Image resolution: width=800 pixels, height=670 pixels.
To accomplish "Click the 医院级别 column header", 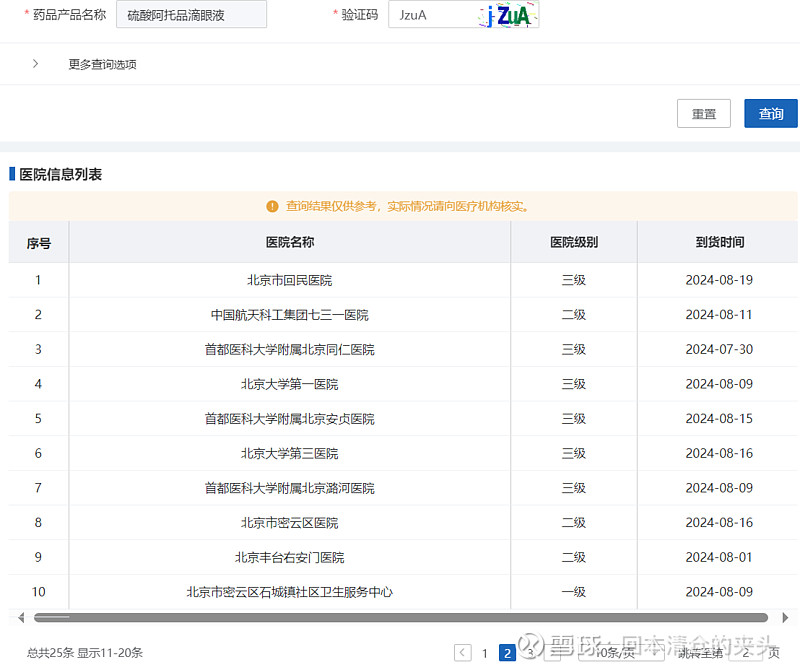I will click(573, 242).
